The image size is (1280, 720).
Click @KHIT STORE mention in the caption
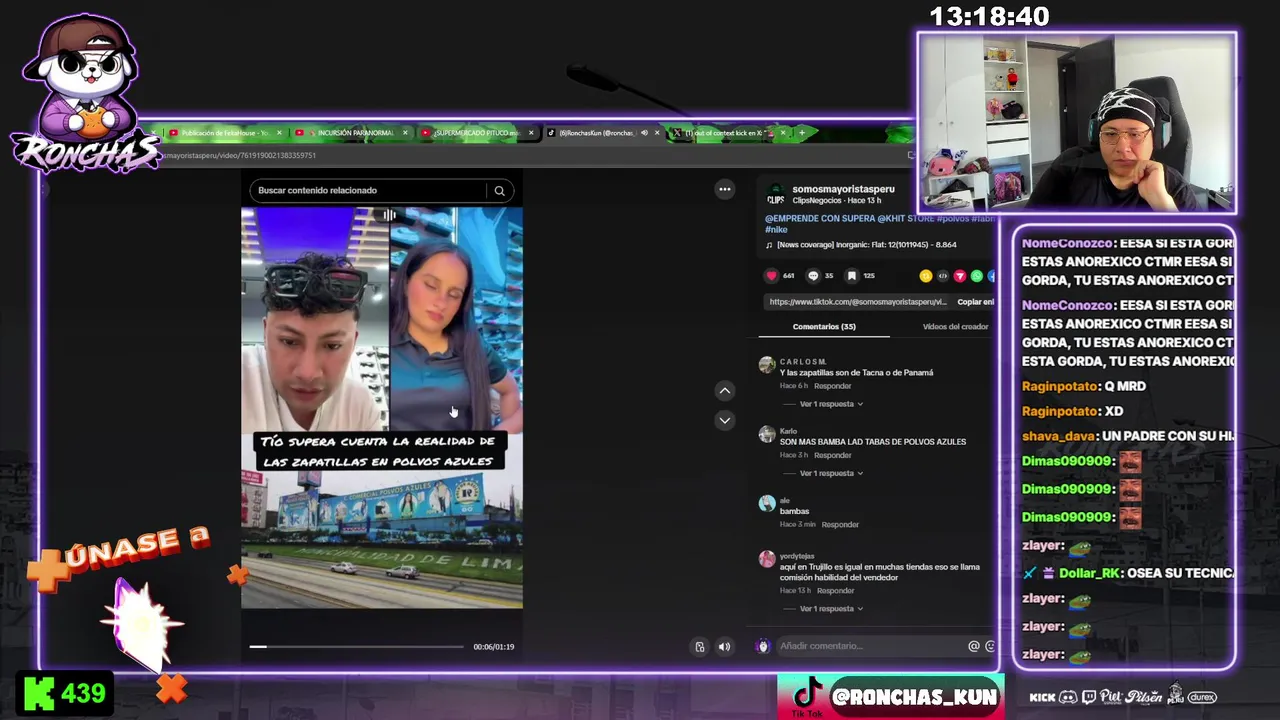coord(906,218)
